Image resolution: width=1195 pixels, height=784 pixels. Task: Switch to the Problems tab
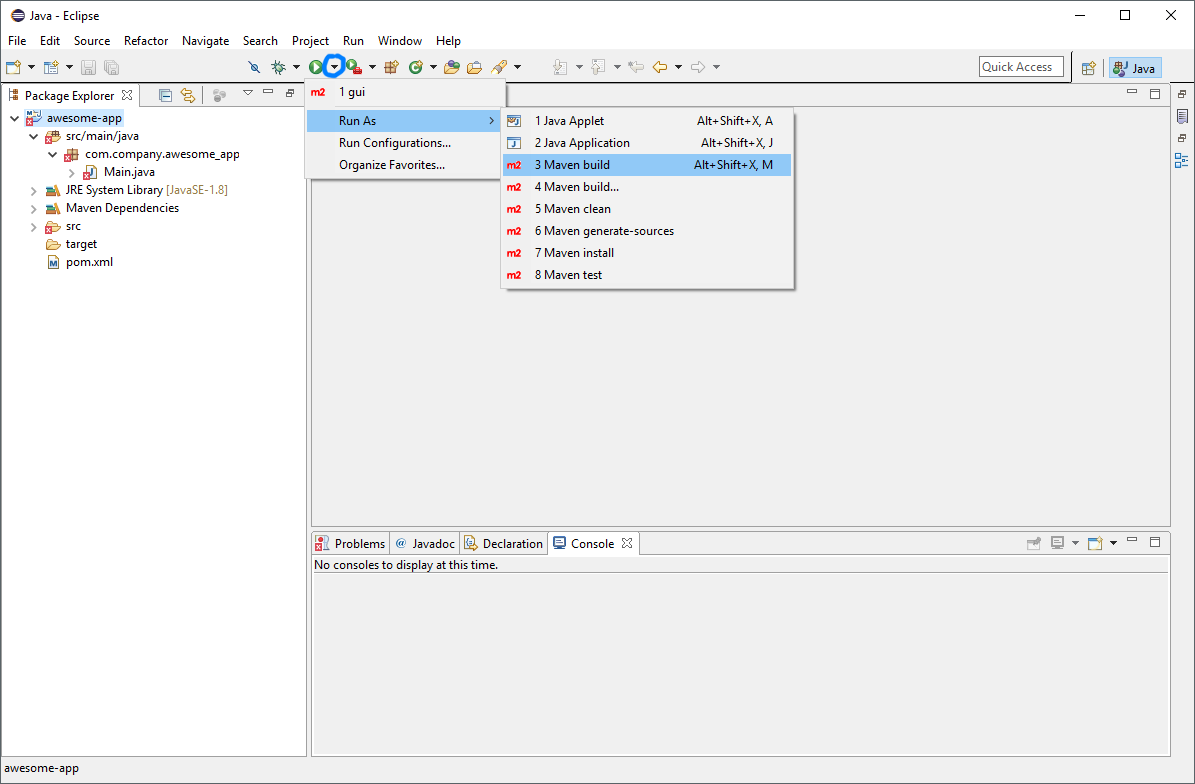[351, 543]
